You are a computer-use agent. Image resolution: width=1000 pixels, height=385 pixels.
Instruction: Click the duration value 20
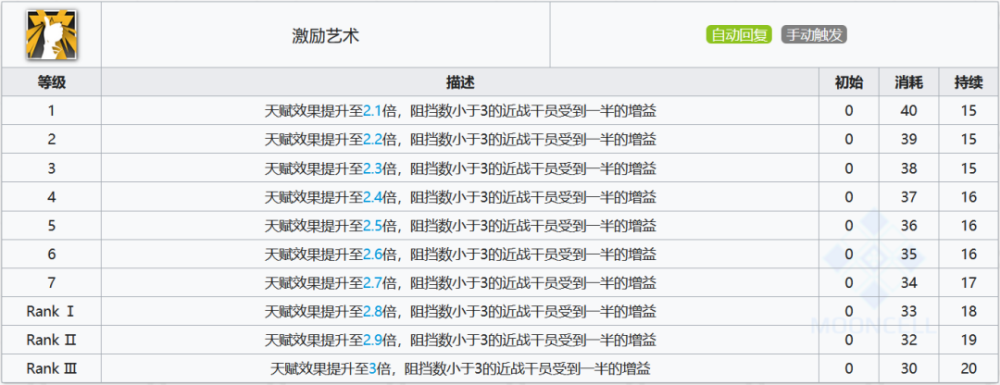pos(969,368)
